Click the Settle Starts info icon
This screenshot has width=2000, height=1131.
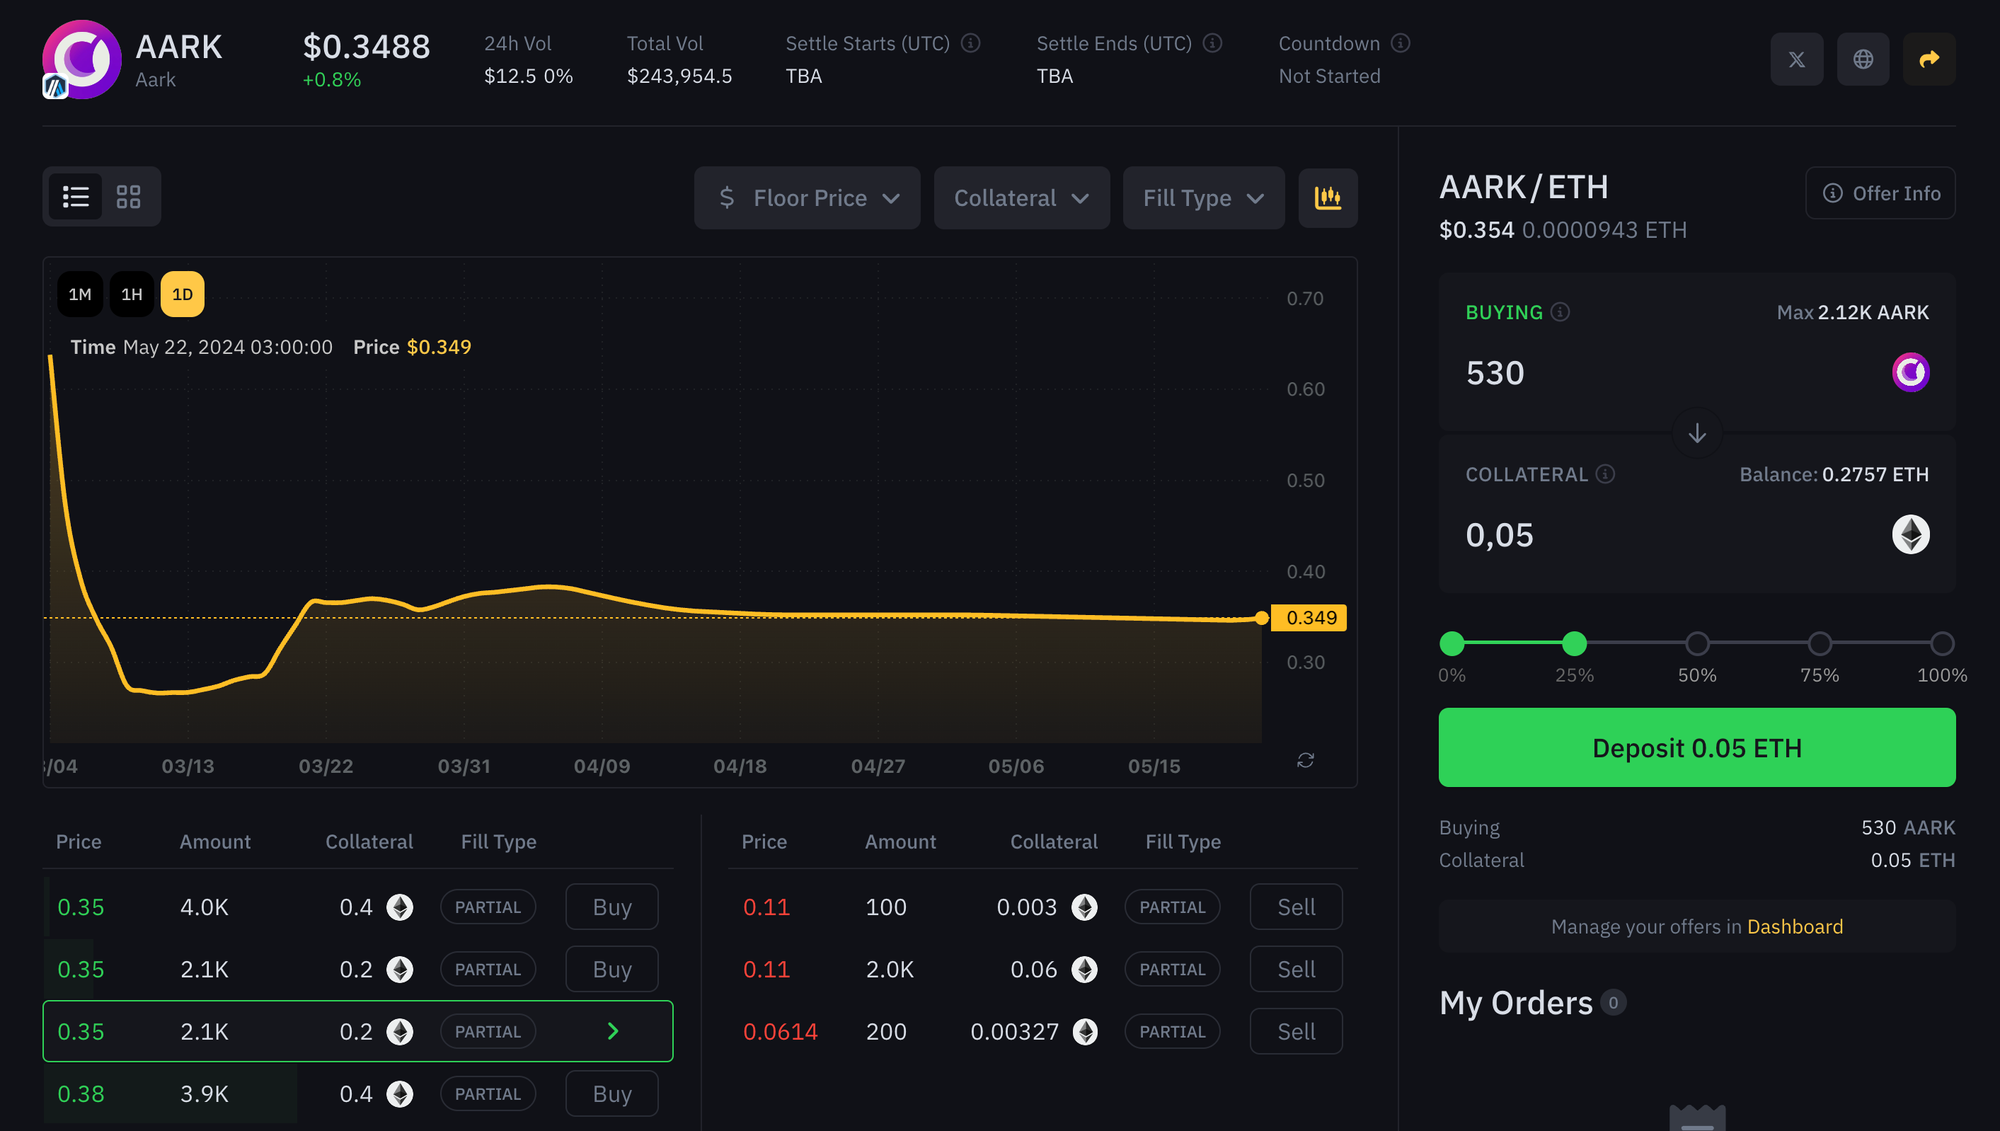click(970, 43)
